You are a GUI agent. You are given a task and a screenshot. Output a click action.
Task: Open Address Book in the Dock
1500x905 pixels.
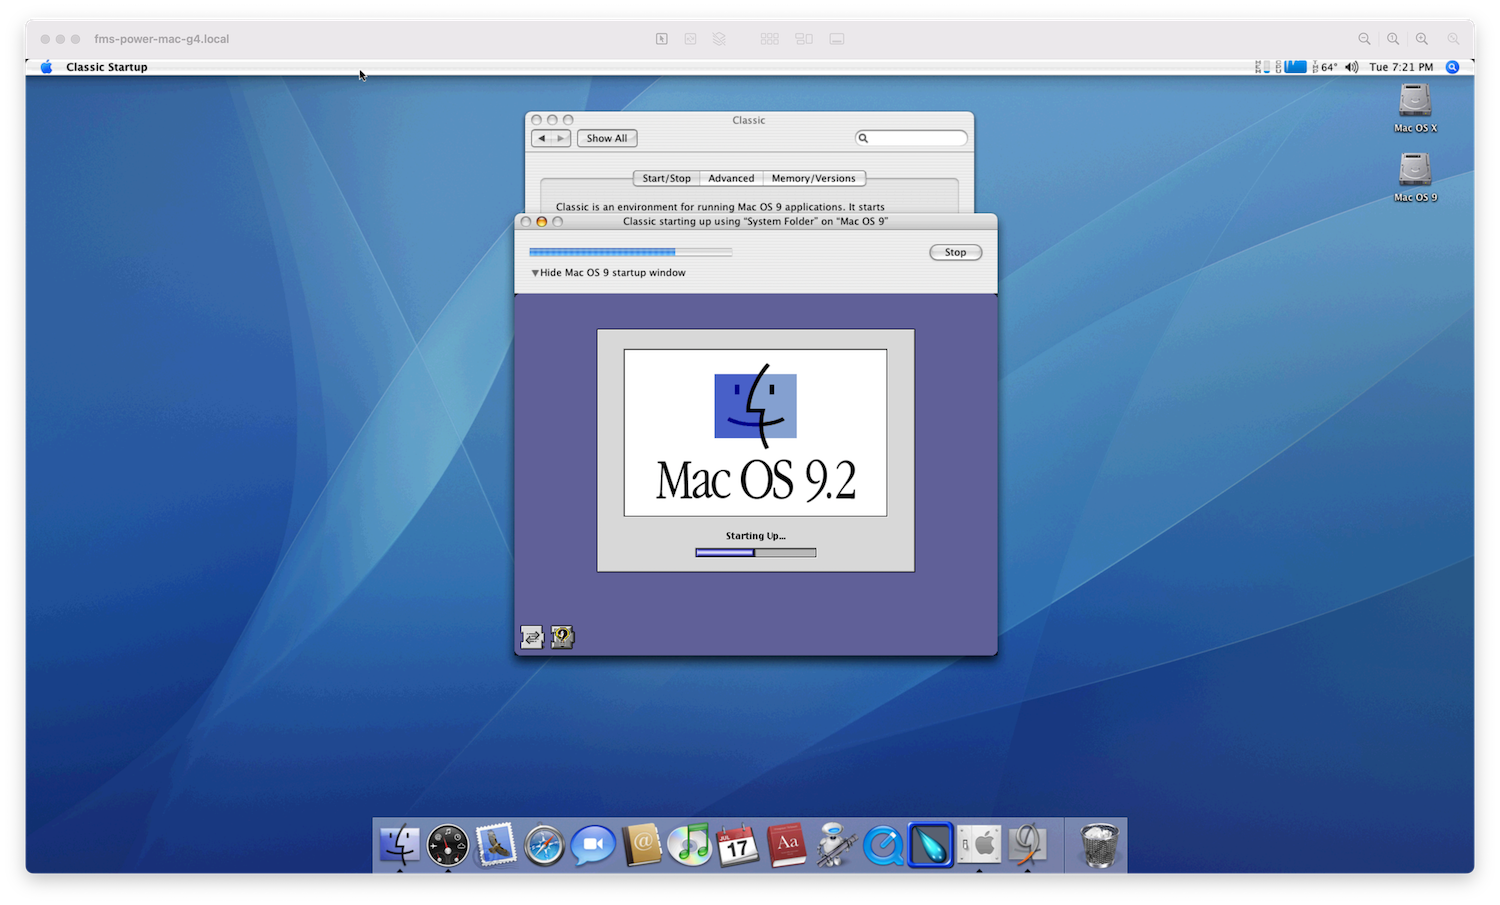pos(642,845)
